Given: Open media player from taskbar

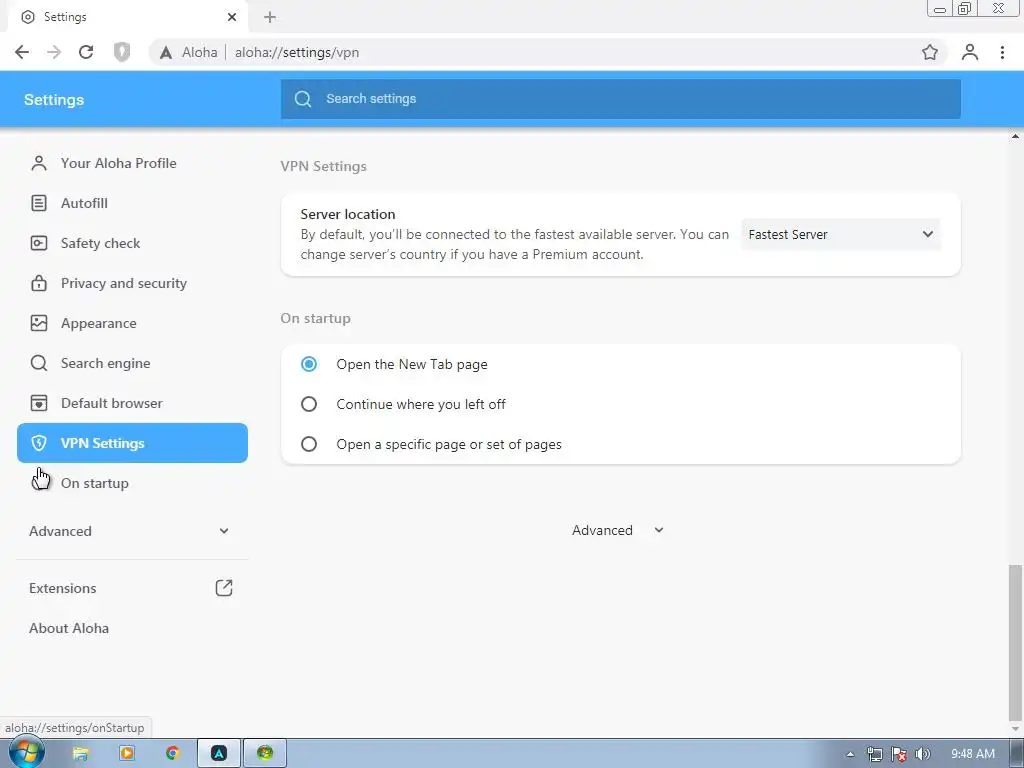Looking at the screenshot, I should tap(127, 754).
